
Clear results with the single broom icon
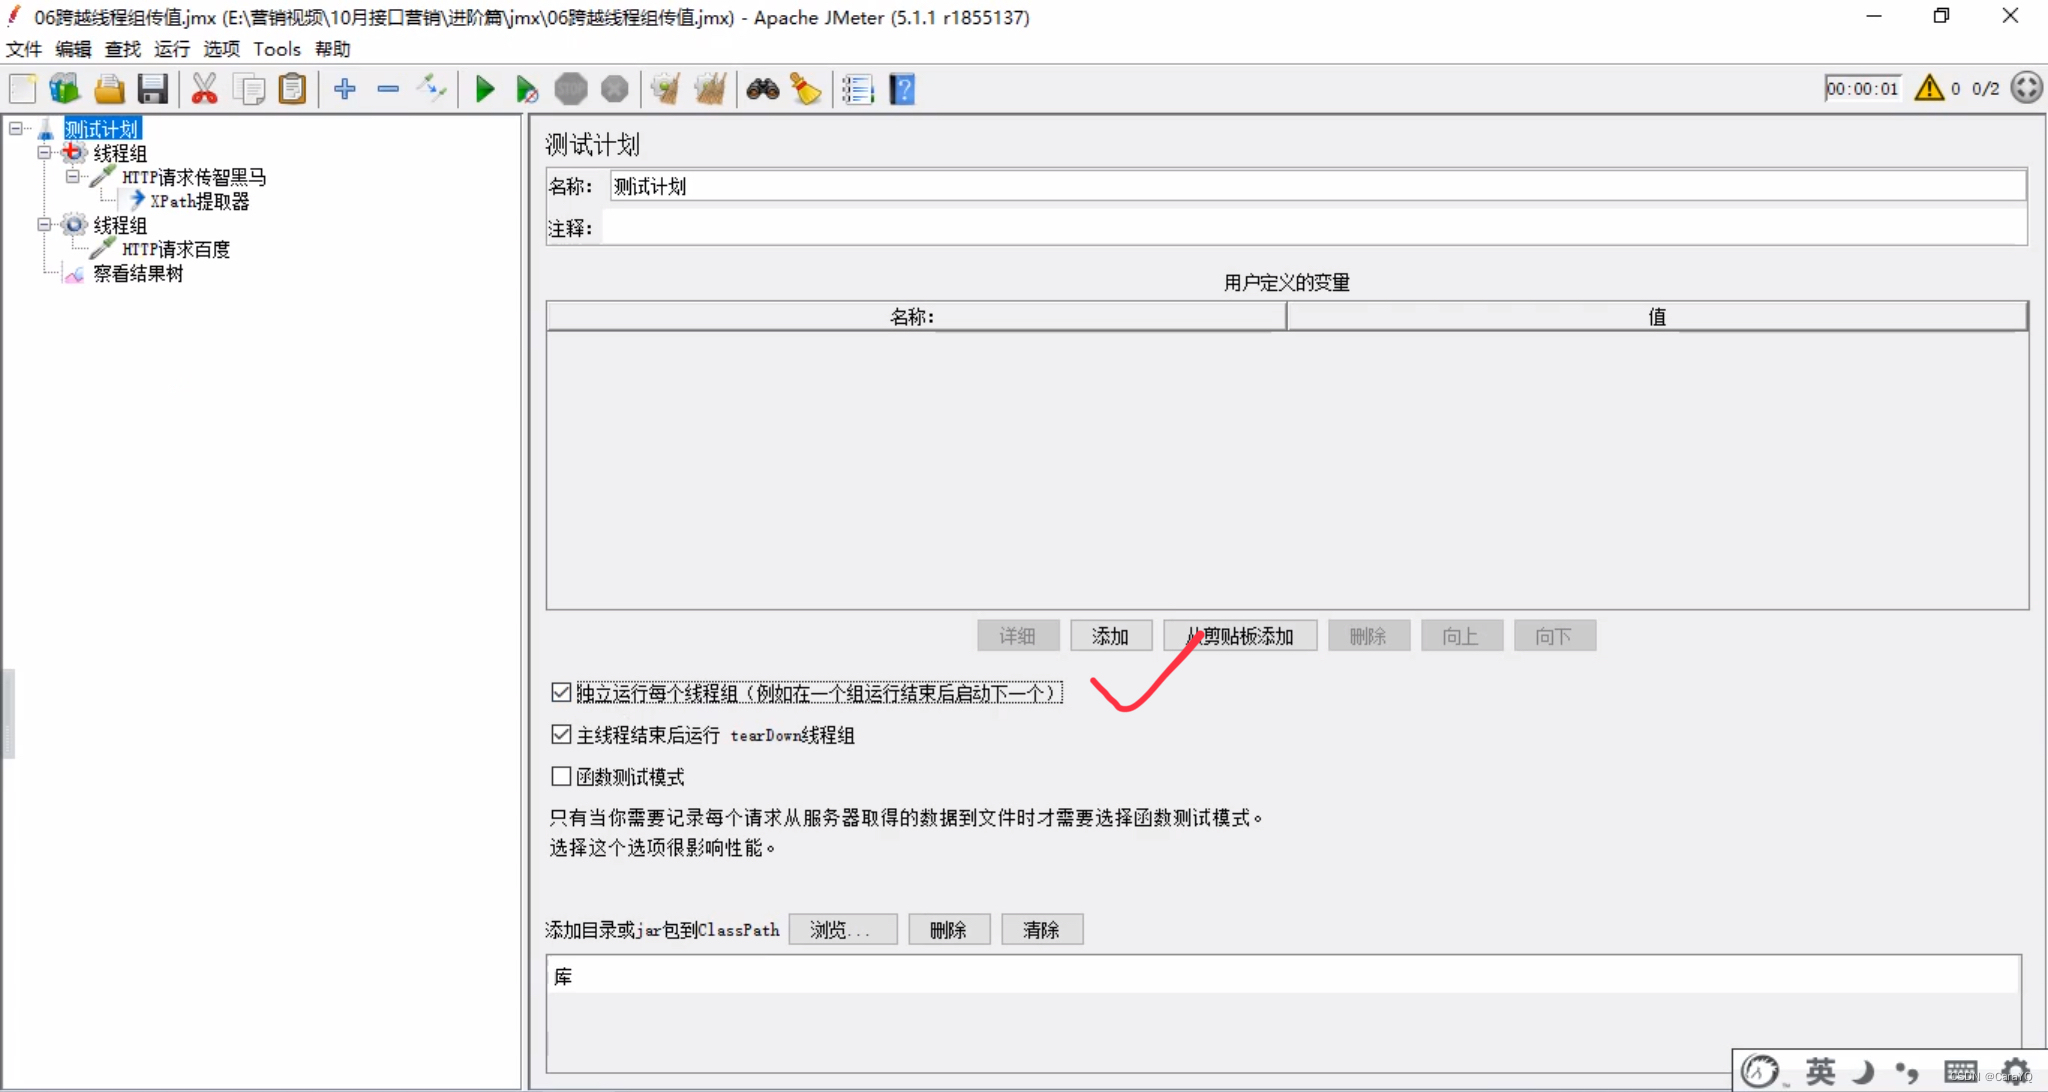click(665, 89)
